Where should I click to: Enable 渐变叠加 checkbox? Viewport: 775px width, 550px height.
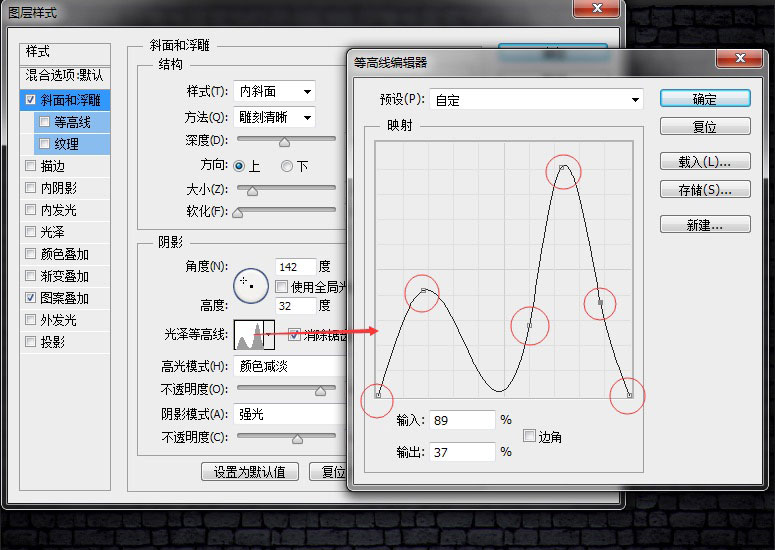(31, 275)
